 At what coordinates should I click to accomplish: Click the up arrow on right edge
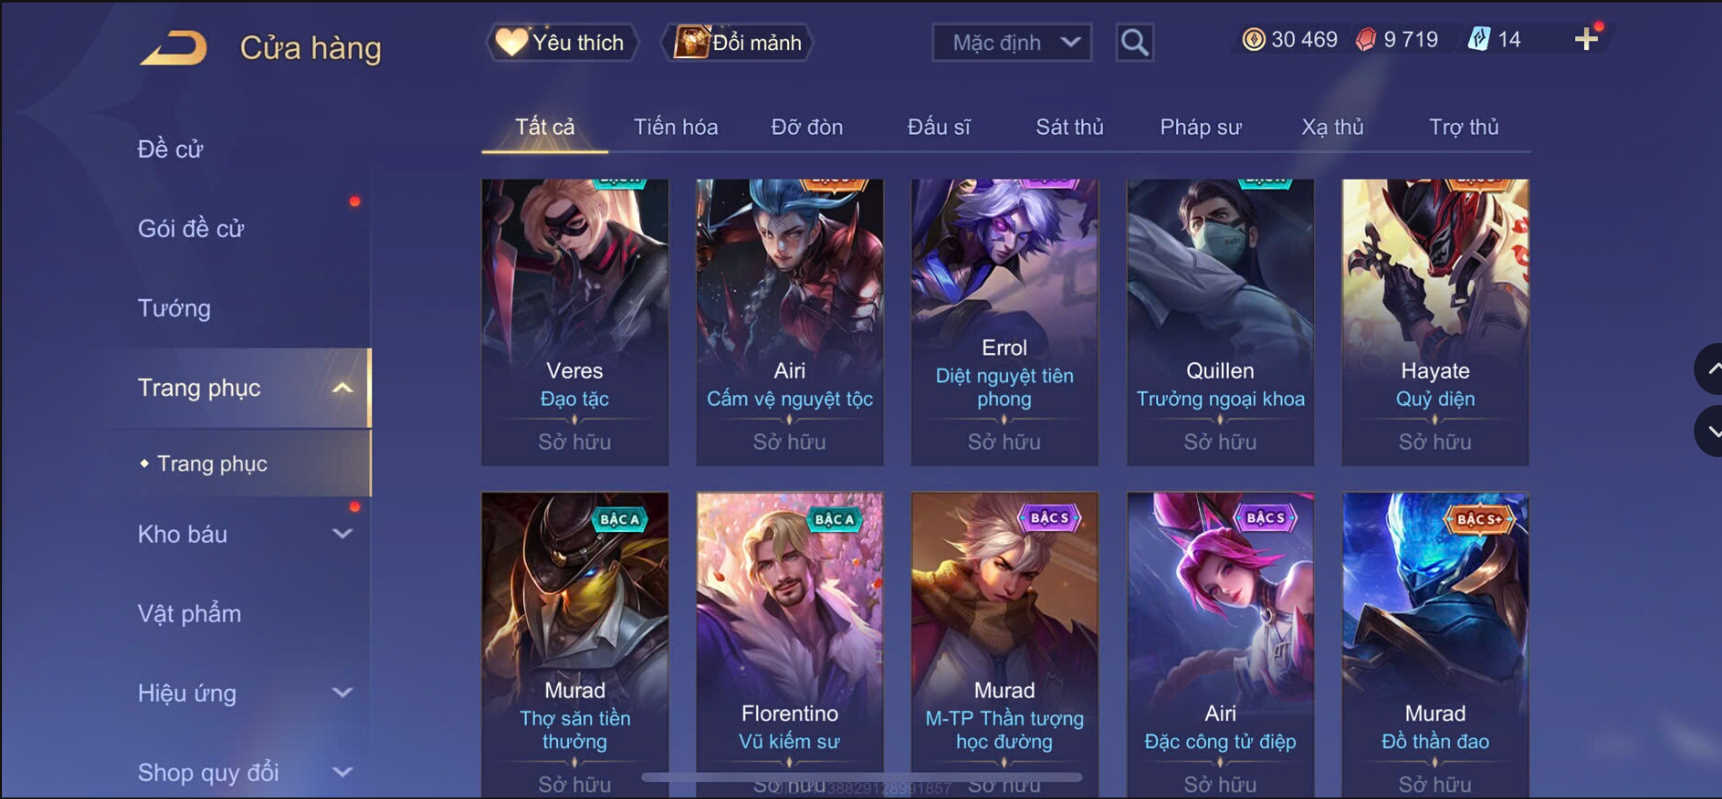[x=1712, y=369]
